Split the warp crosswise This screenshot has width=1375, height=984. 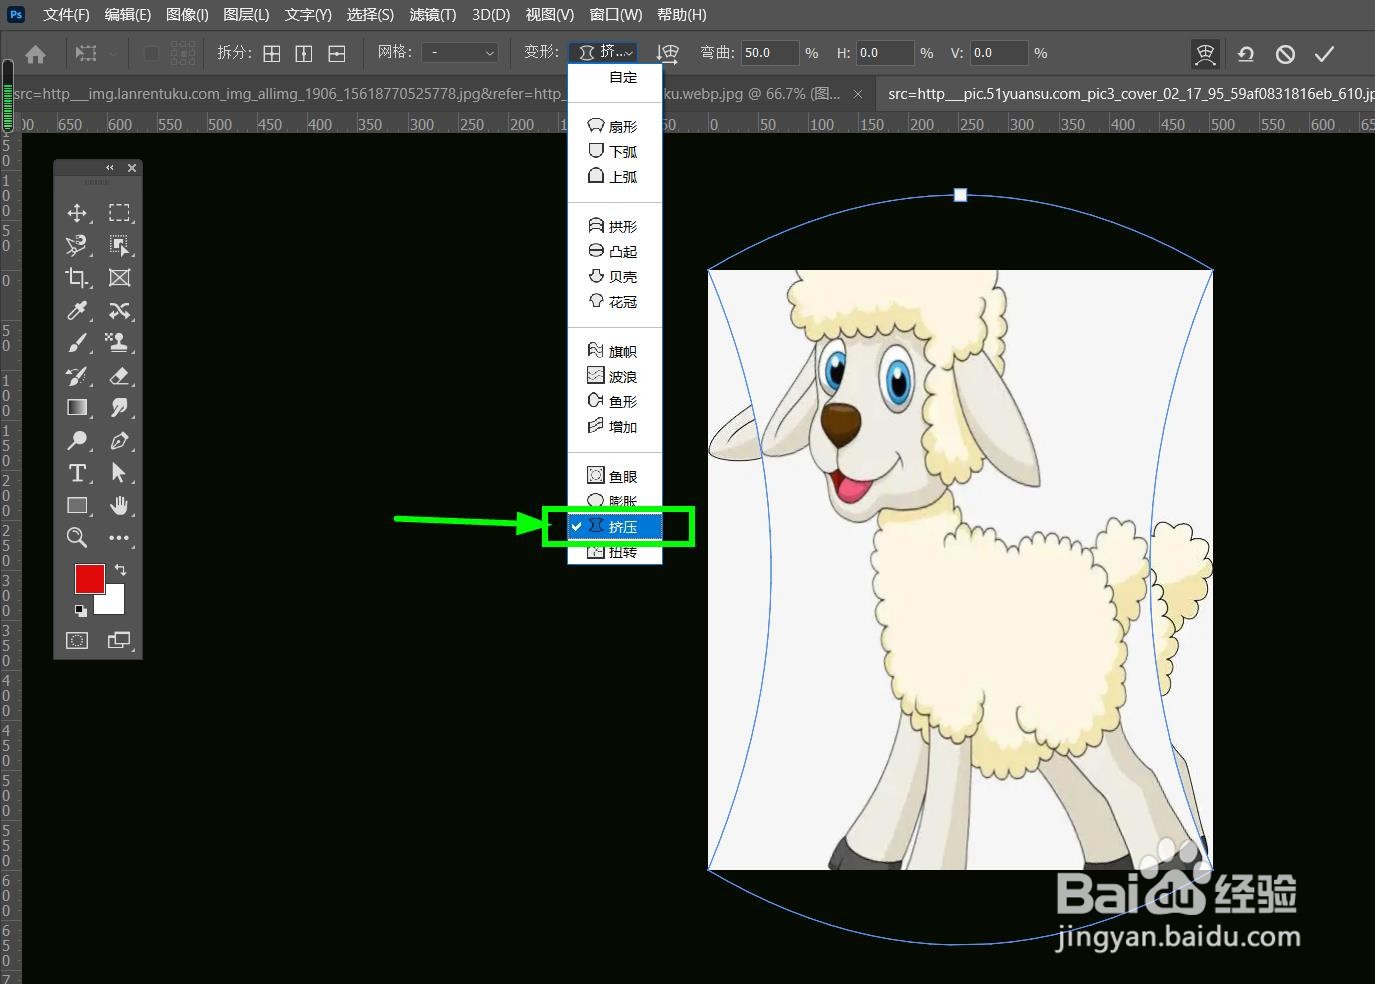tap(272, 54)
